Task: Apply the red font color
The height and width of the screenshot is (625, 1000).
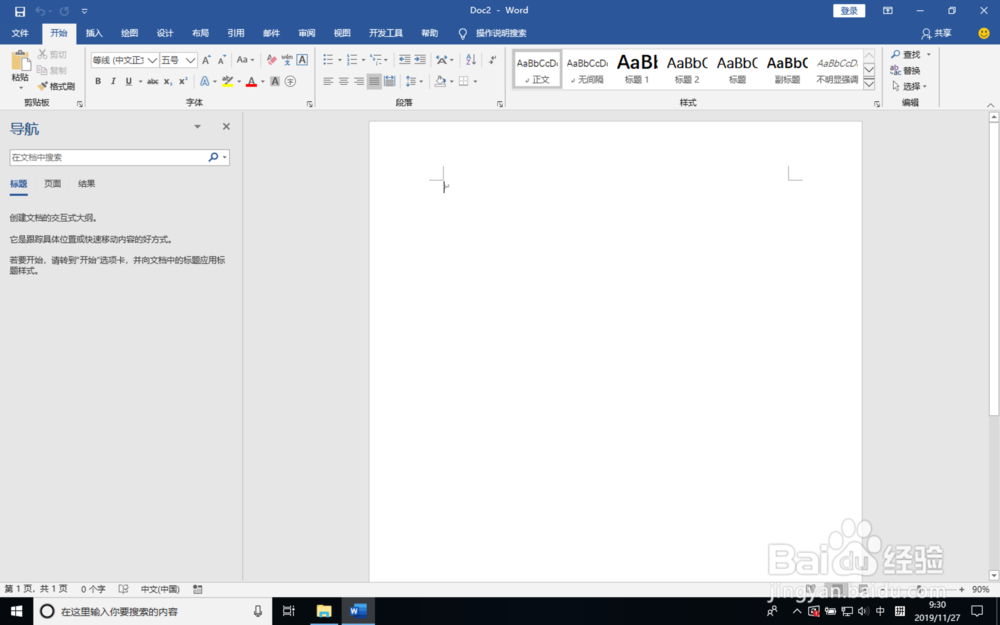Action: point(251,81)
